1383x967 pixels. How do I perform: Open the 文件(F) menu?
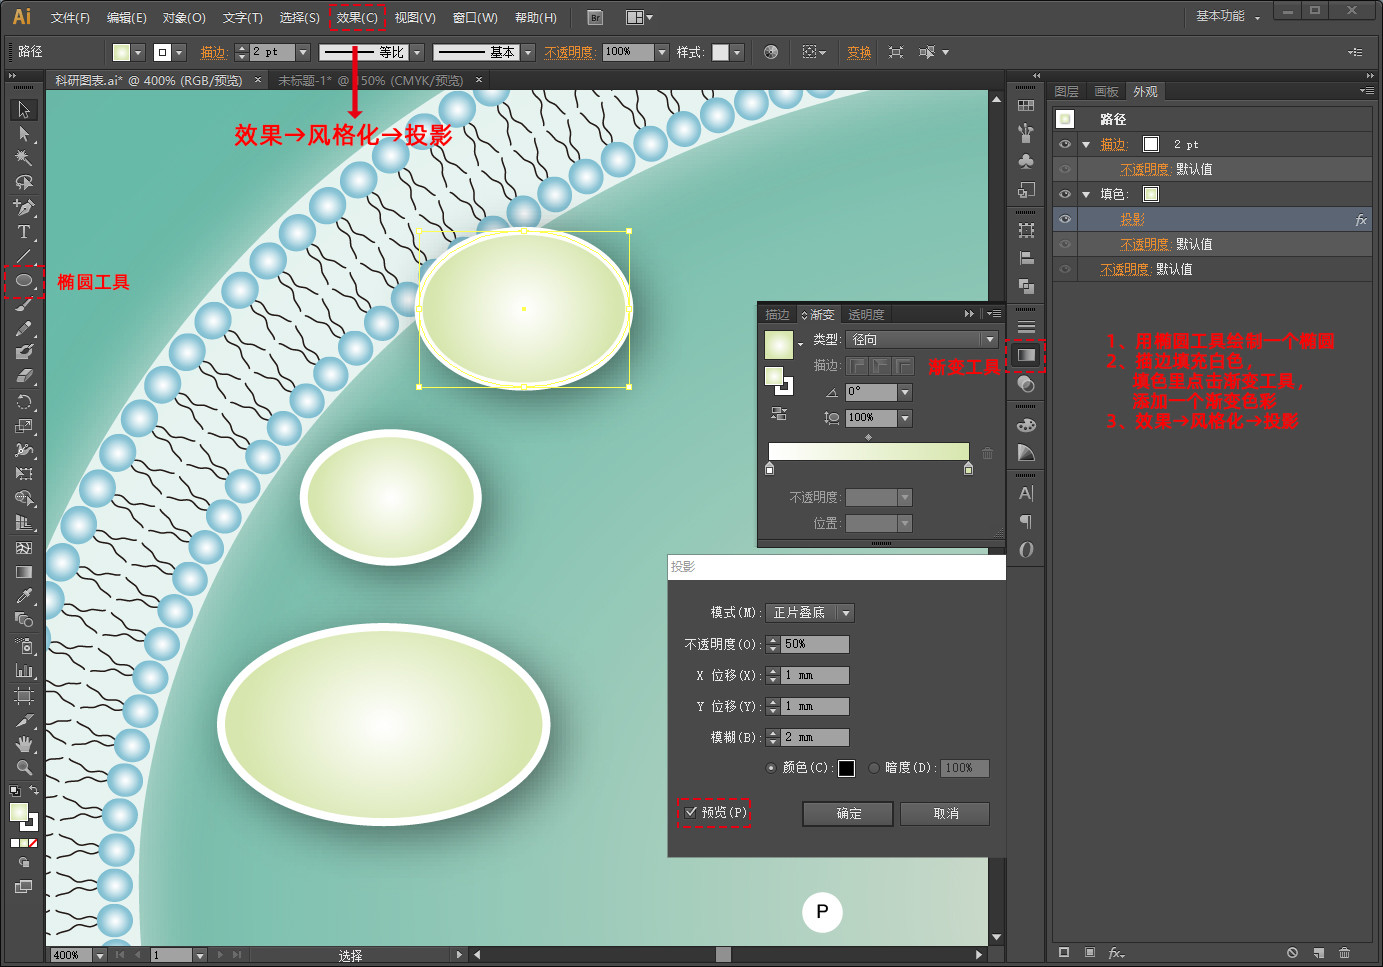point(70,18)
